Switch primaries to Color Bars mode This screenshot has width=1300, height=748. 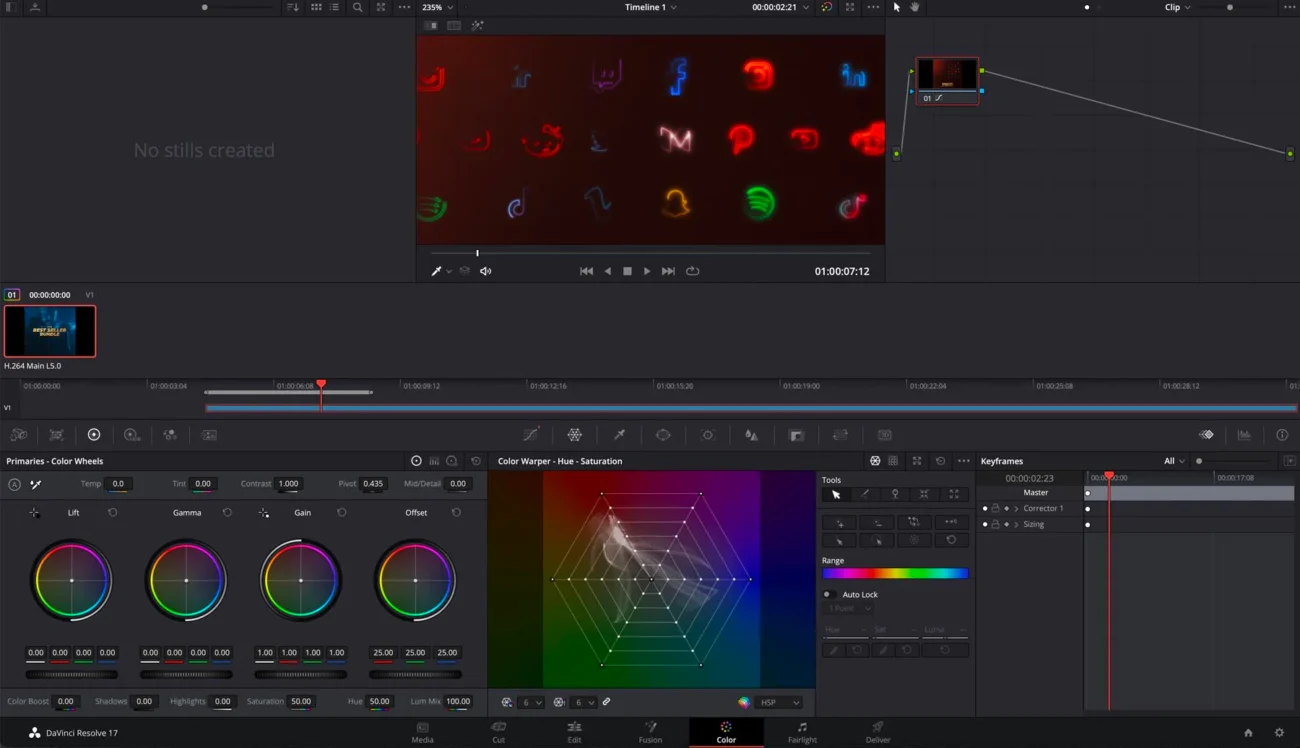434,461
